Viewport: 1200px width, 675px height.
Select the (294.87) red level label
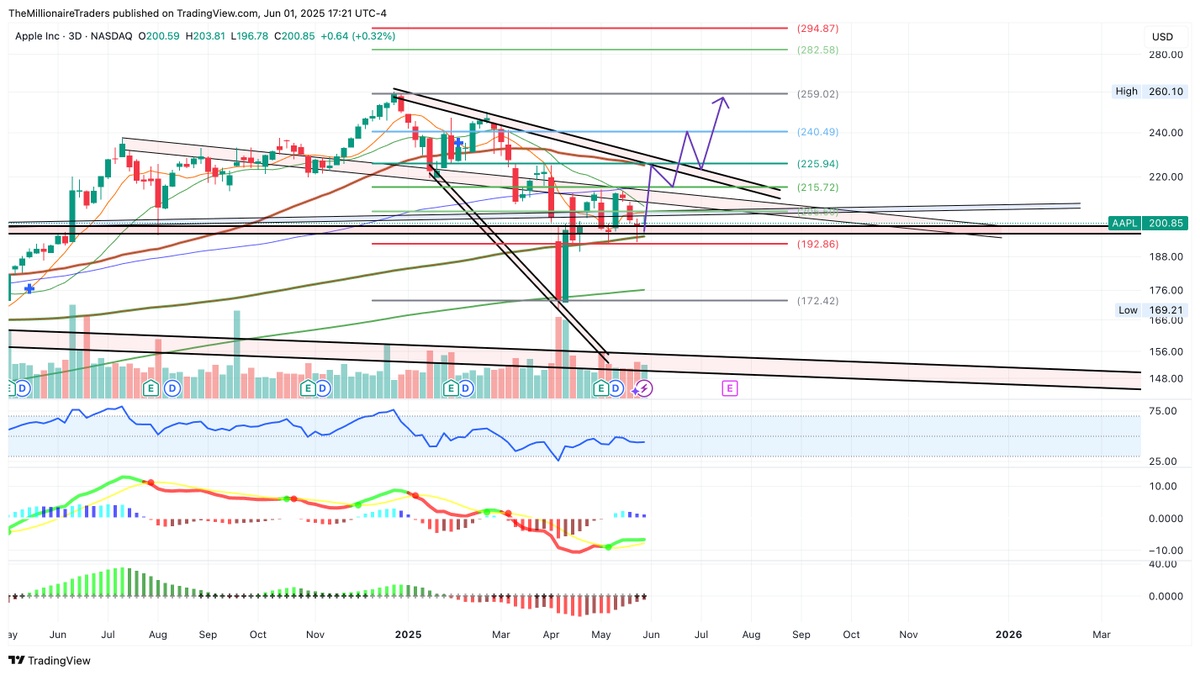817,28
